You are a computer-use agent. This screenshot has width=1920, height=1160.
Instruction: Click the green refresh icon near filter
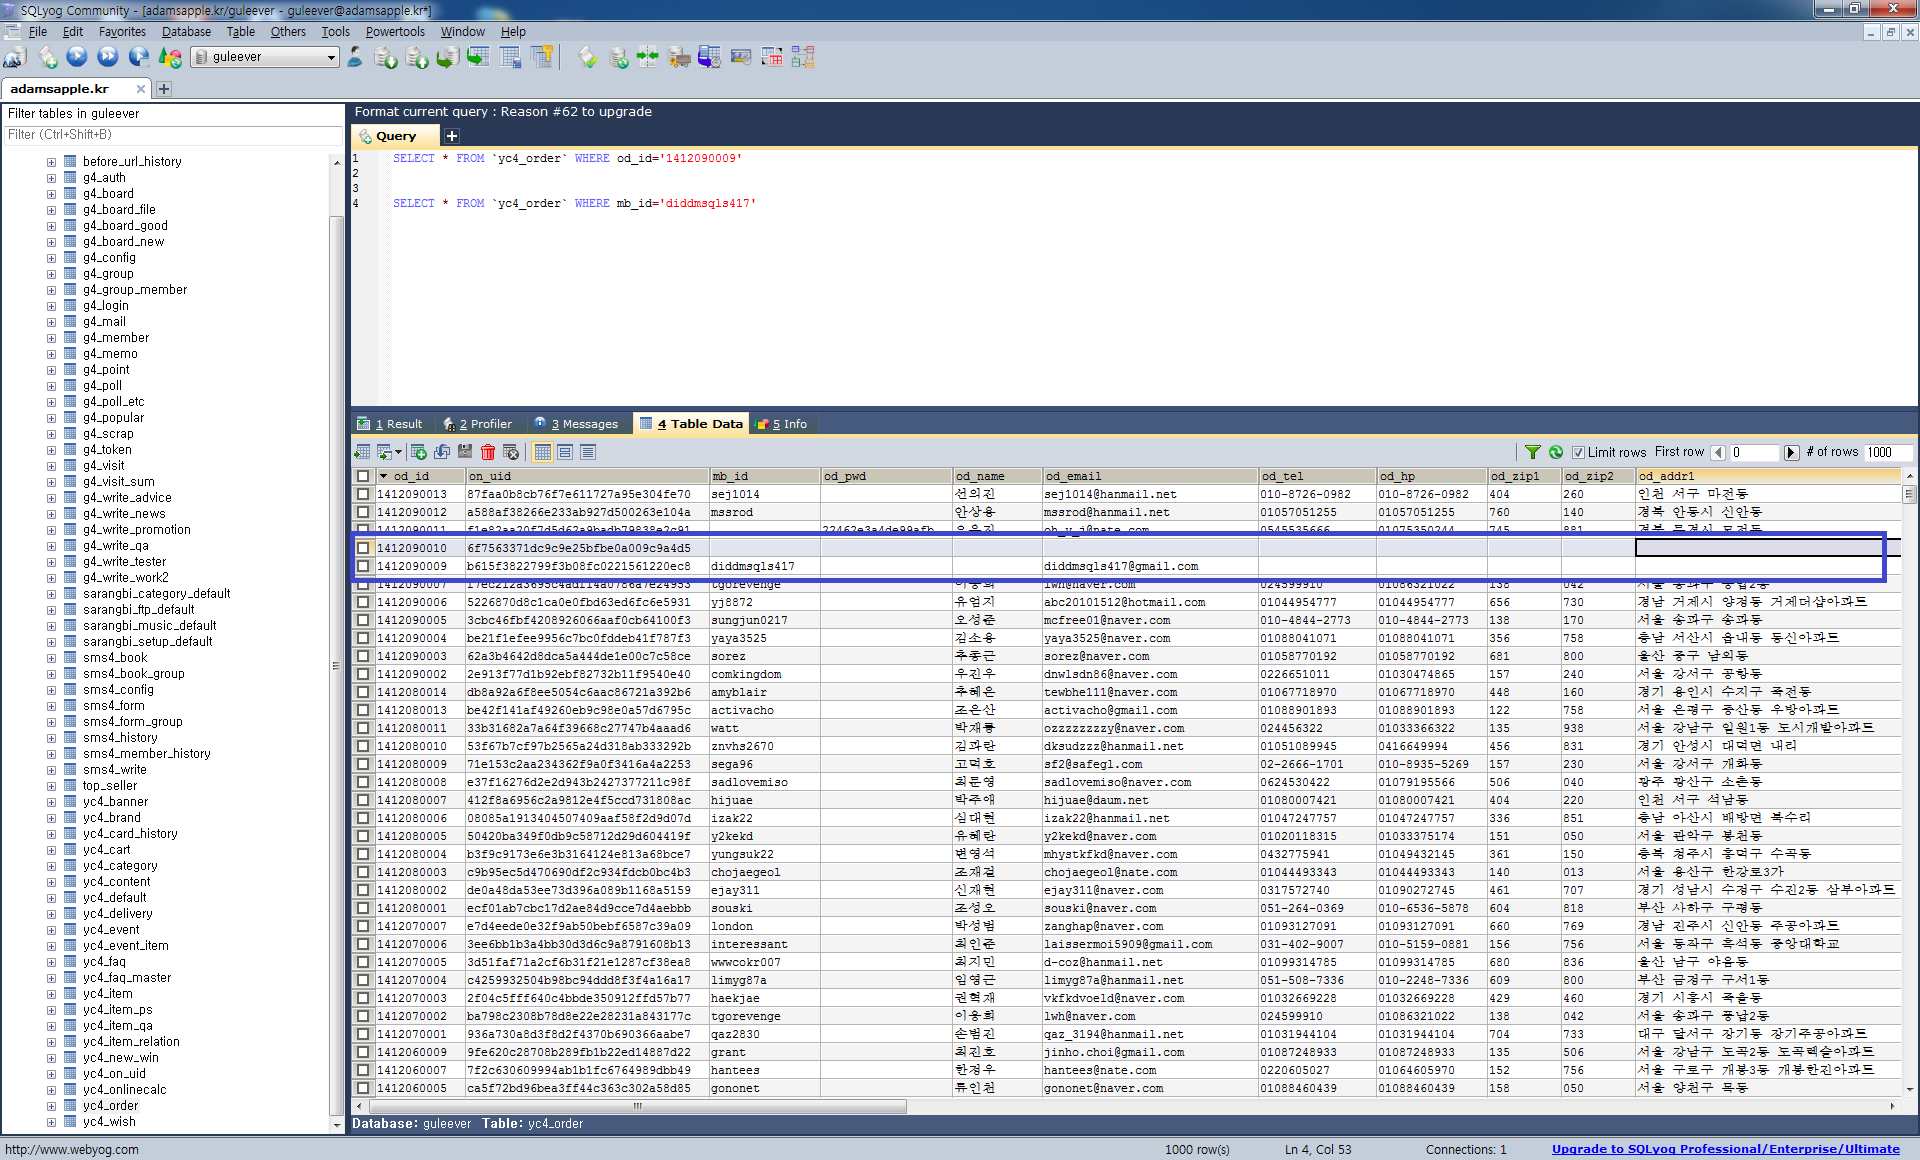[x=1556, y=452]
